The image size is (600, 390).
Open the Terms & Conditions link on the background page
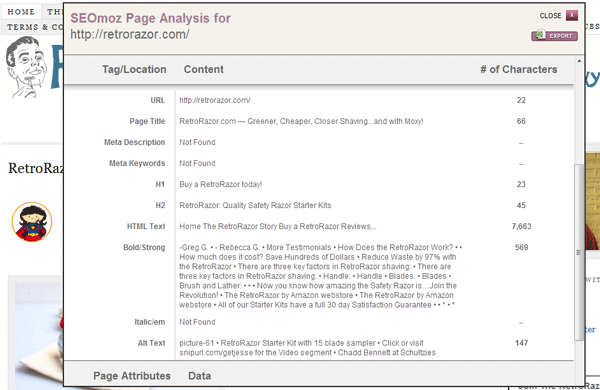point(35,27)
